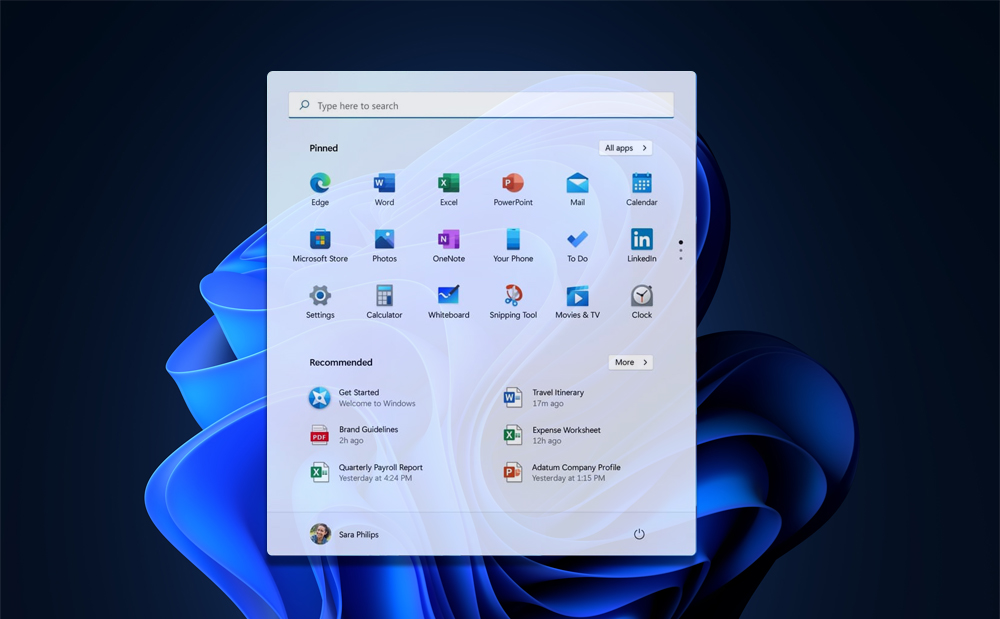Click Sara Philips profile picture
The width and height of the screenshot is (1000, 619).
pos(320,534)
